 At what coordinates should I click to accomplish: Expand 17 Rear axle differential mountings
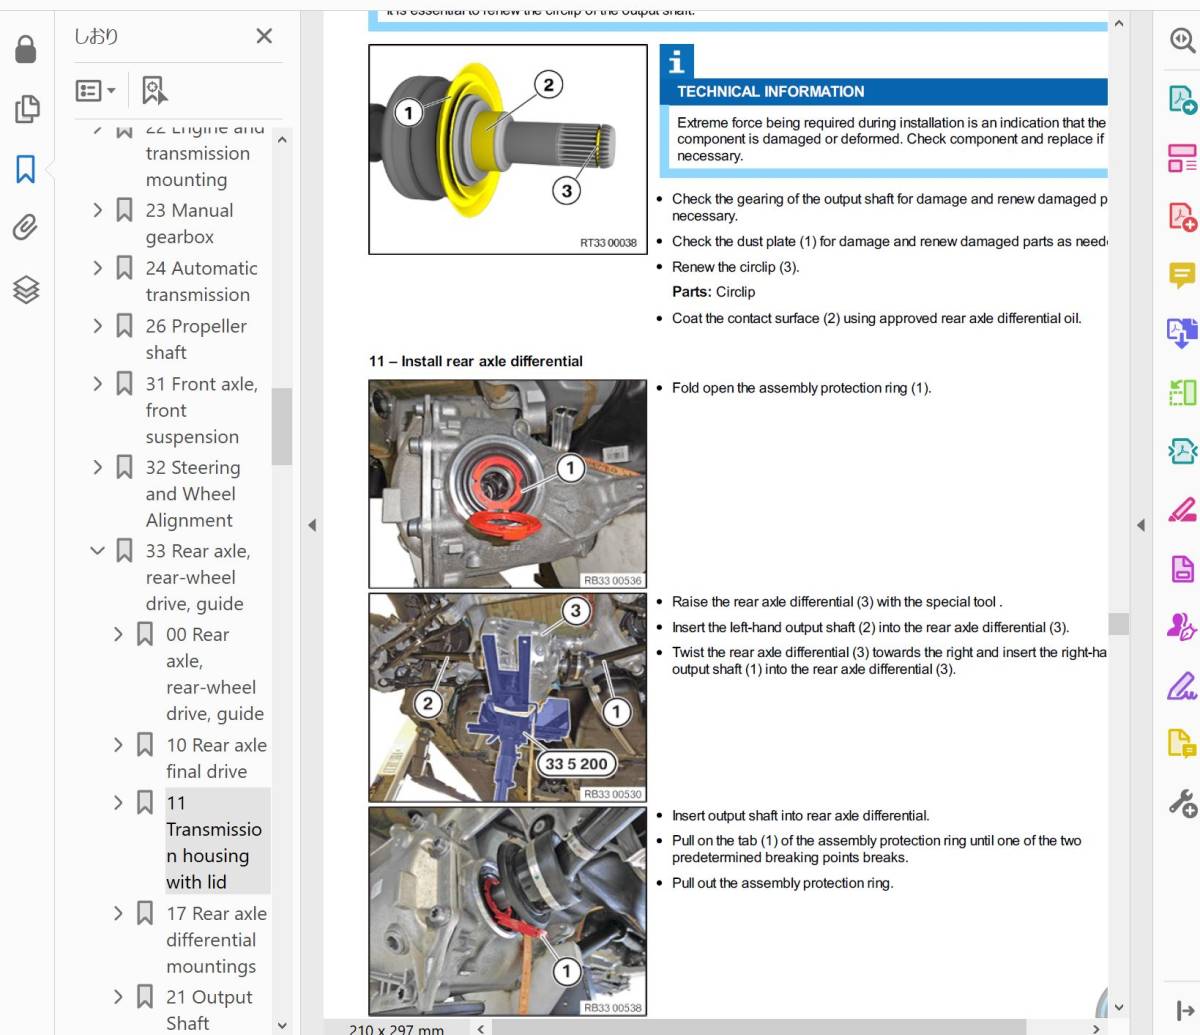coord(118,913)
